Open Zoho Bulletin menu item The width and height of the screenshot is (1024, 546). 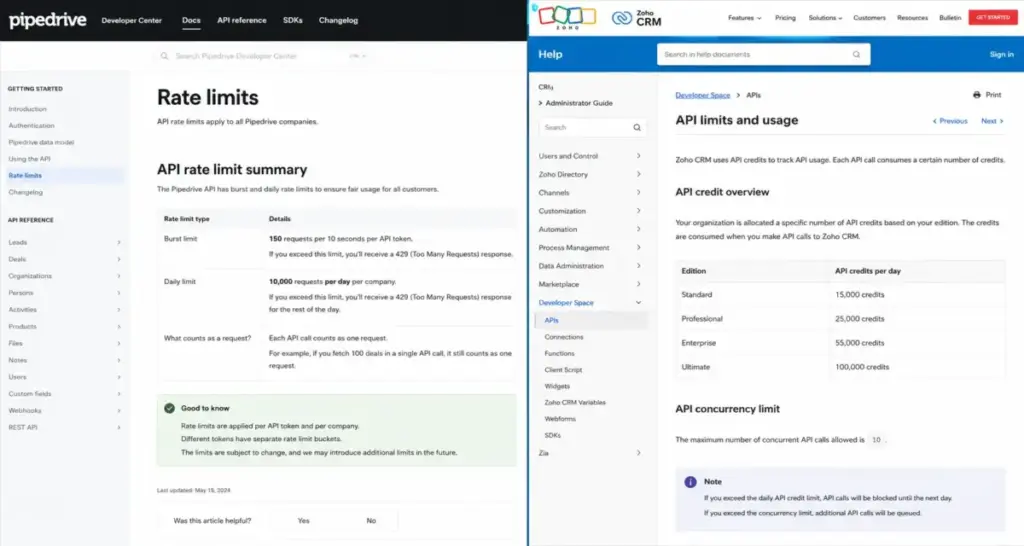950,18
